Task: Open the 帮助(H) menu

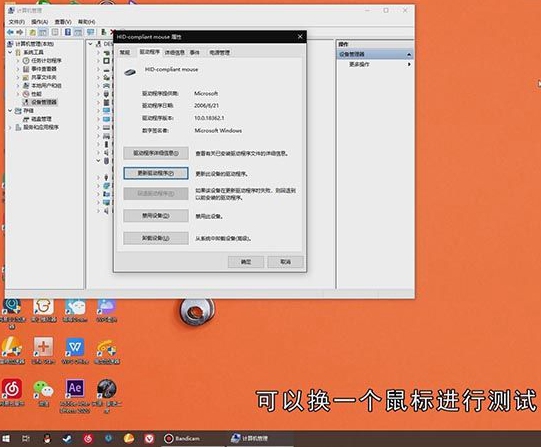Action: 86,22
